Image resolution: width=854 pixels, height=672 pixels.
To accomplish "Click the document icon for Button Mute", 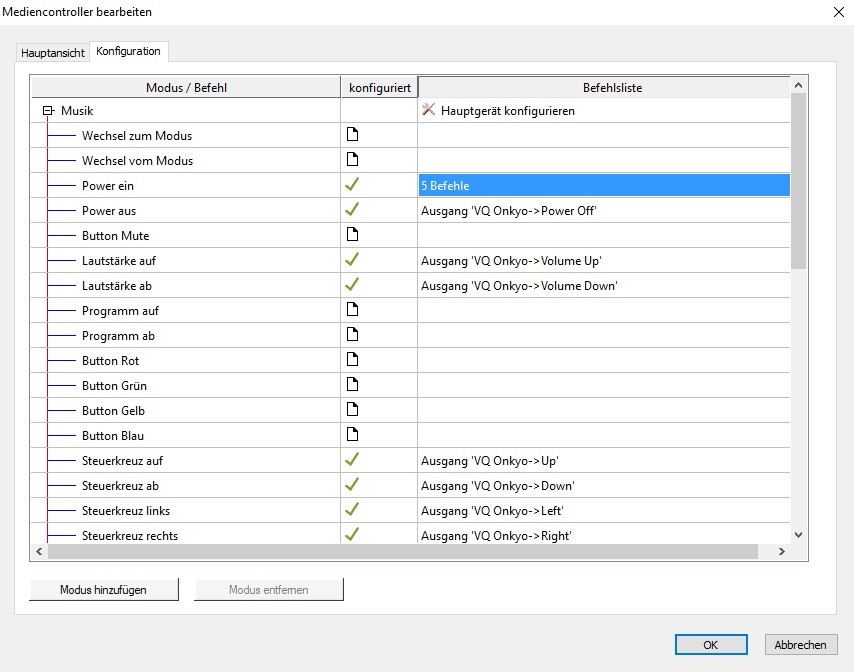I will pos(351,235).
